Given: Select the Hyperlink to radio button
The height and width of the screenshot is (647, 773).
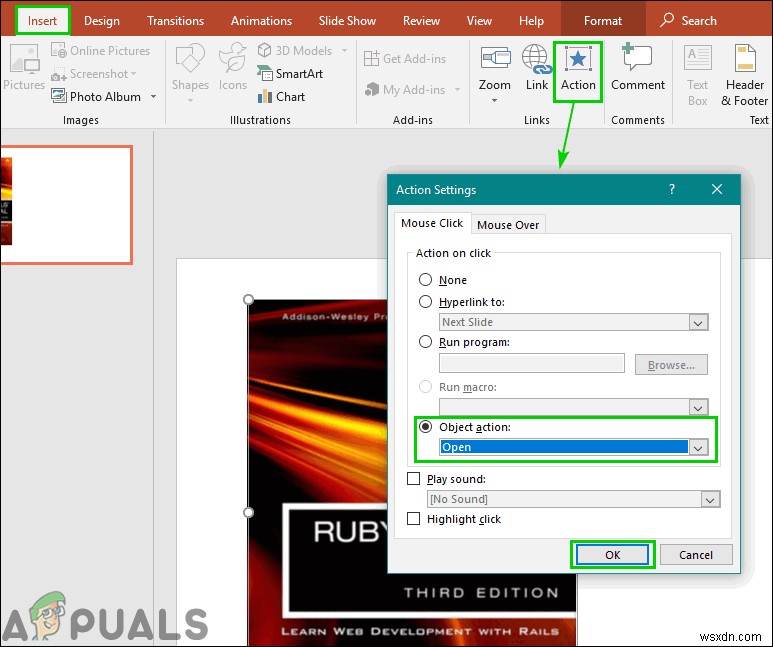Looking at the screenshot, I should click(x=425, y=301).
